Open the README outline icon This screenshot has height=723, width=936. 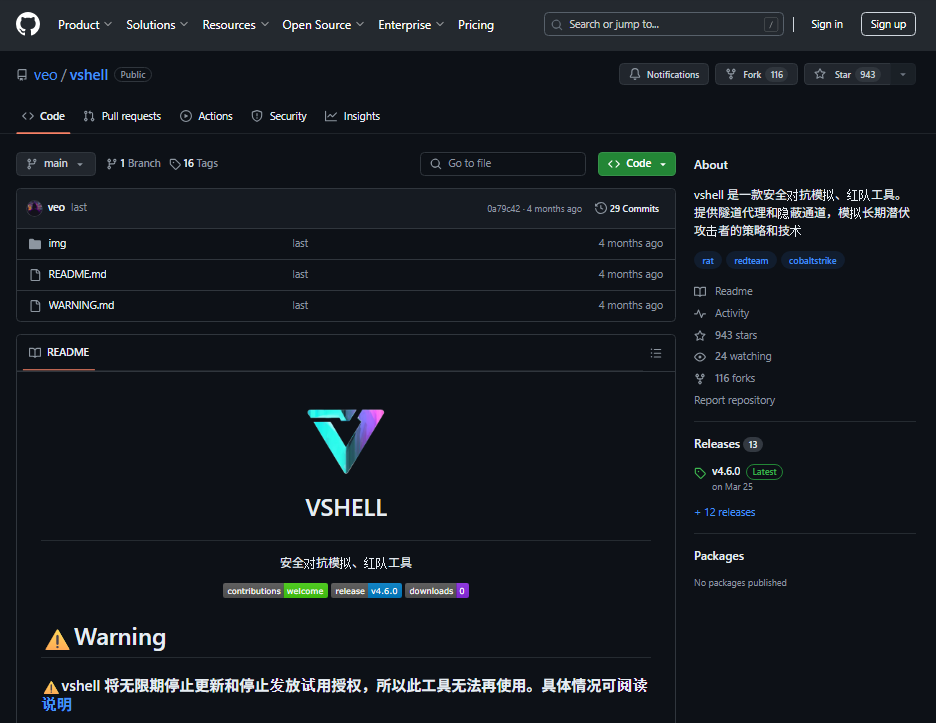[655, 353]
